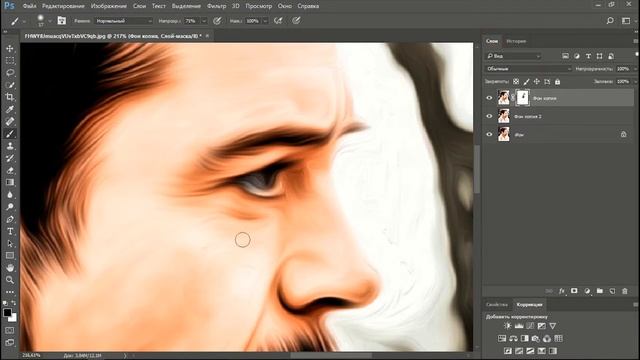Add Color Balance adjustment
640x360 pixels.
[x=513, y=338]
